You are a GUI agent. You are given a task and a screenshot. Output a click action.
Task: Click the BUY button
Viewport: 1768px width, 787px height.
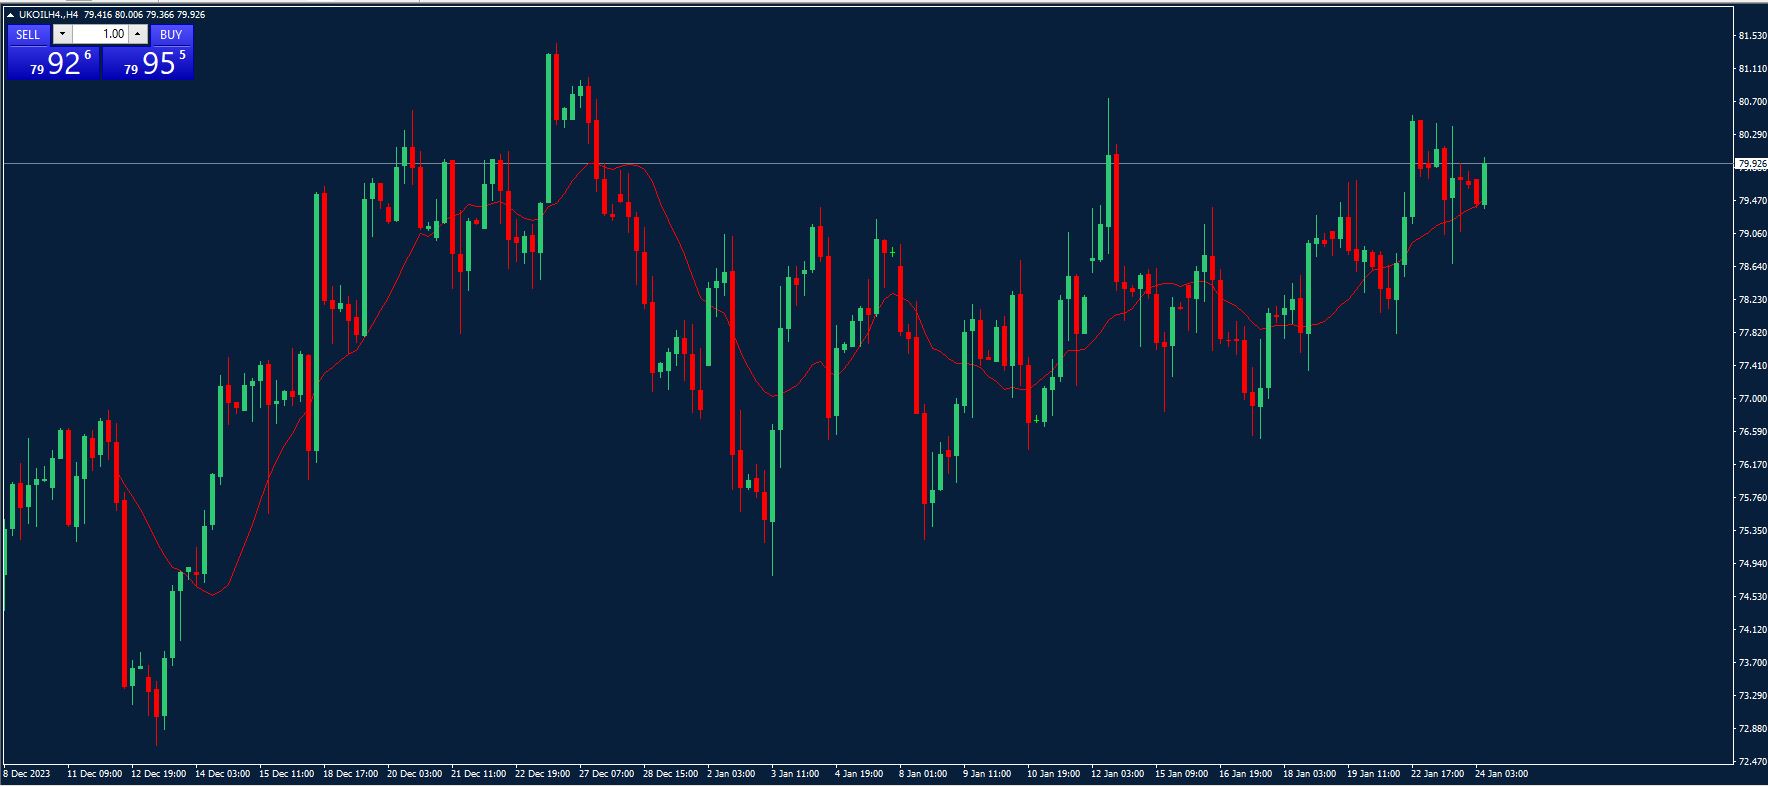(171, 34)
